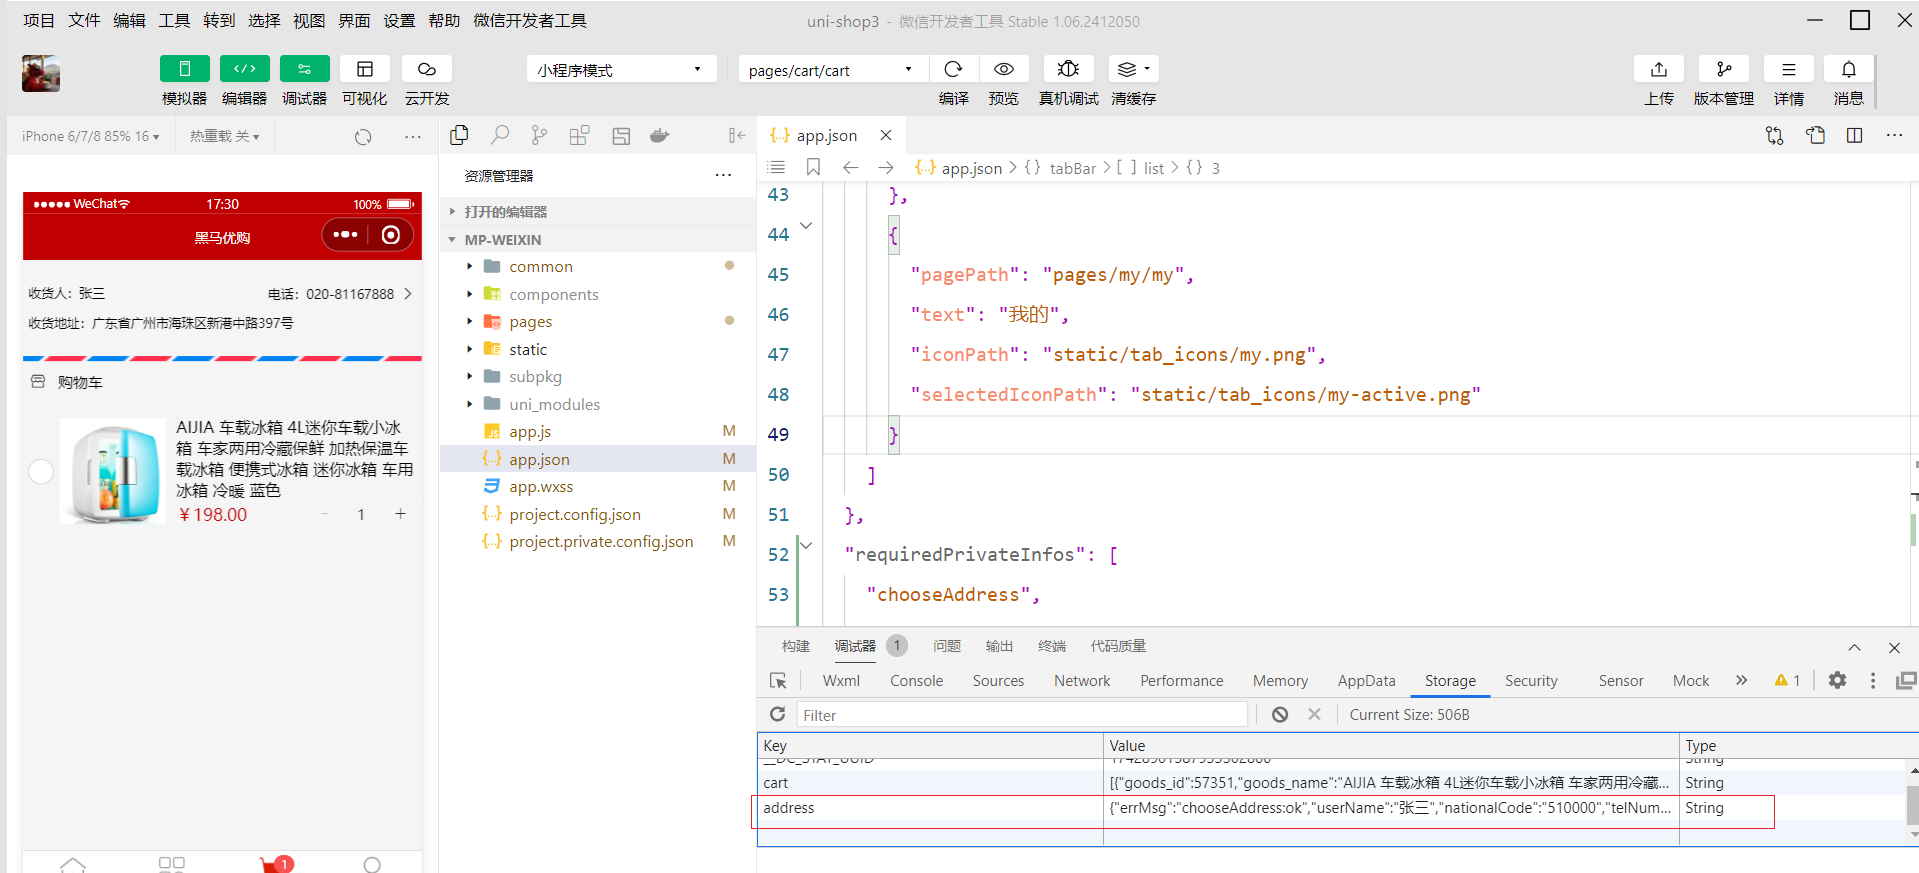The height and width of the screenshot is (873, 1919).
Task: Collapse the side bar panel
Action: (x=737, y=135)
